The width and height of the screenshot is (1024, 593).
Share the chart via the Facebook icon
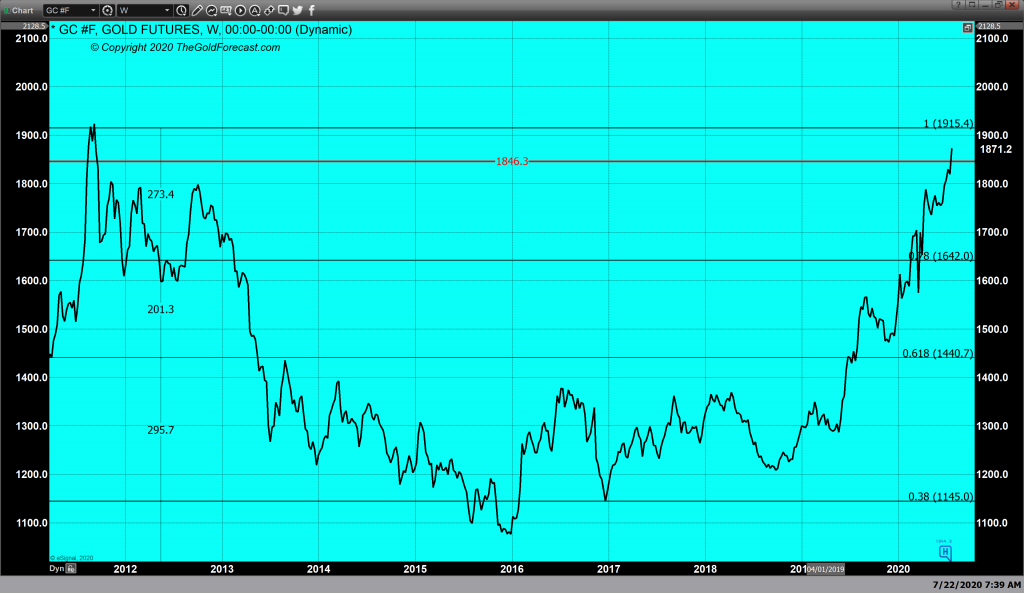point(311,8)
